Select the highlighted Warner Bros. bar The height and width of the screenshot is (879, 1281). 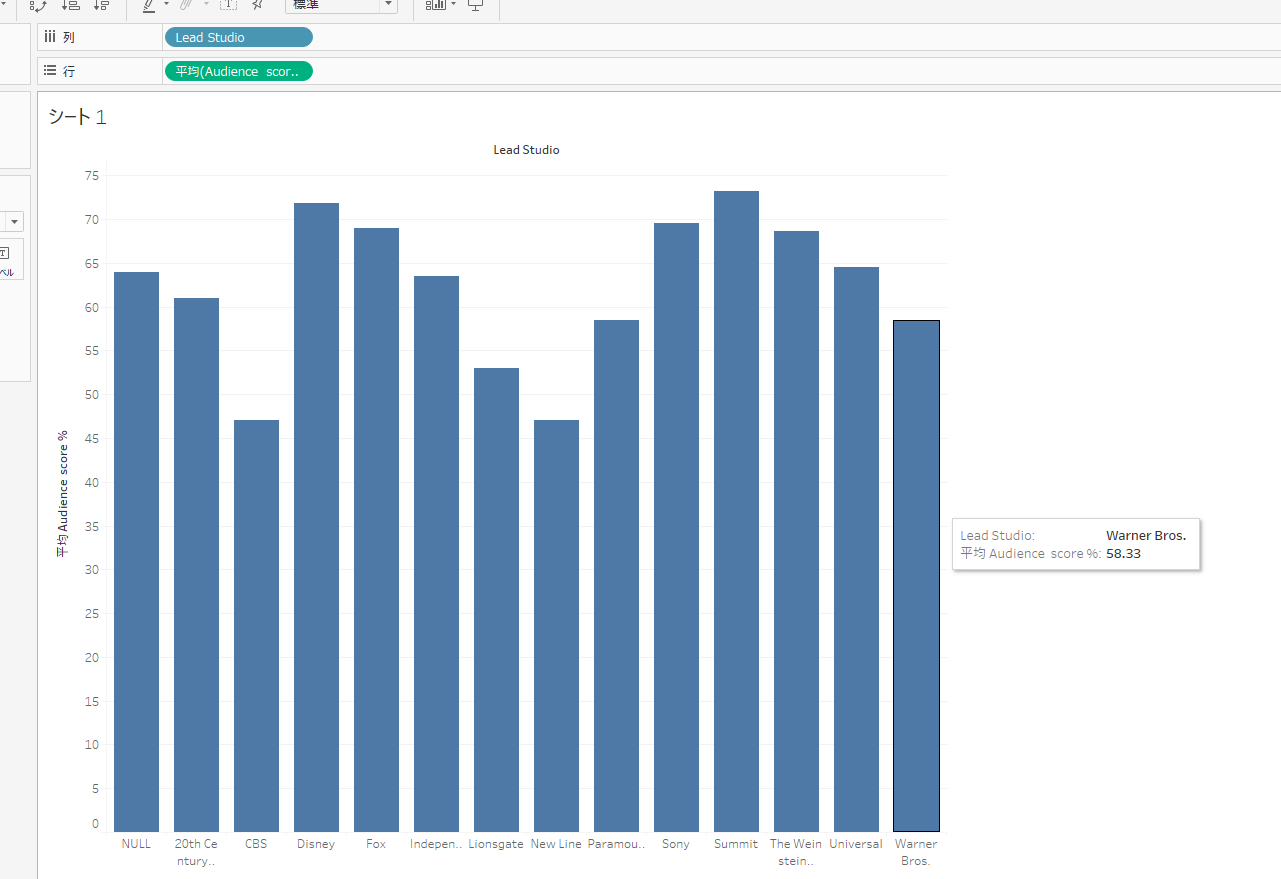[916, 576]
